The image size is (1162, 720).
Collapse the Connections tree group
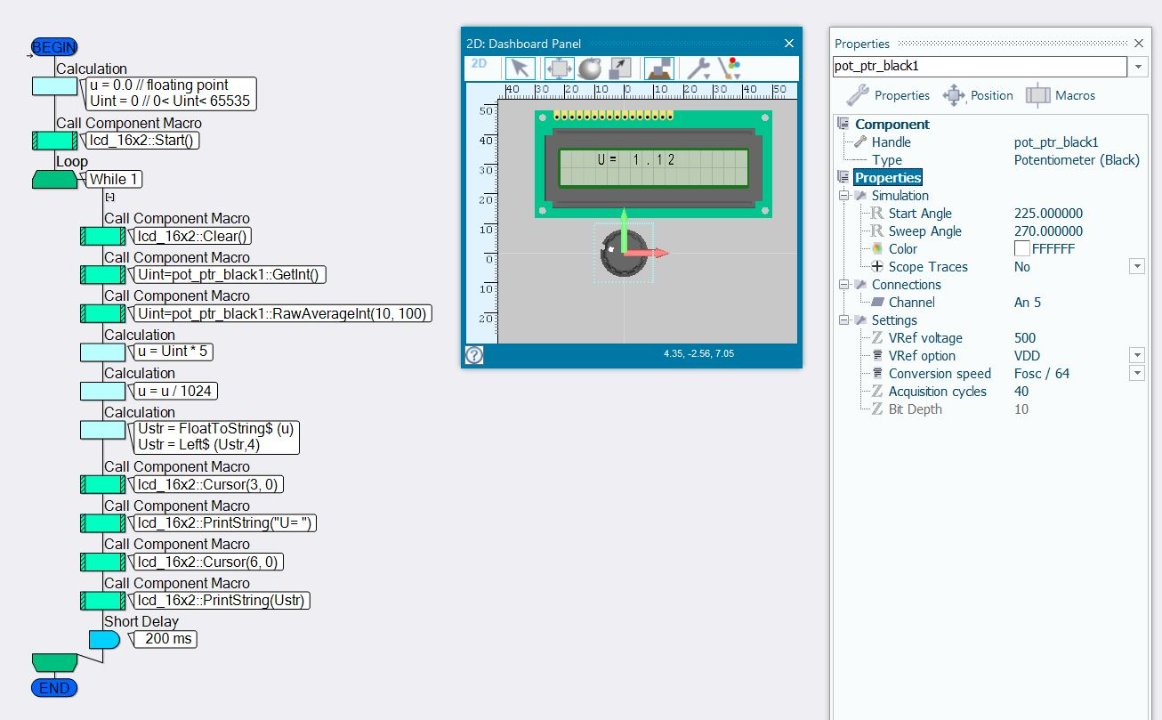click(x=843, y=284)
